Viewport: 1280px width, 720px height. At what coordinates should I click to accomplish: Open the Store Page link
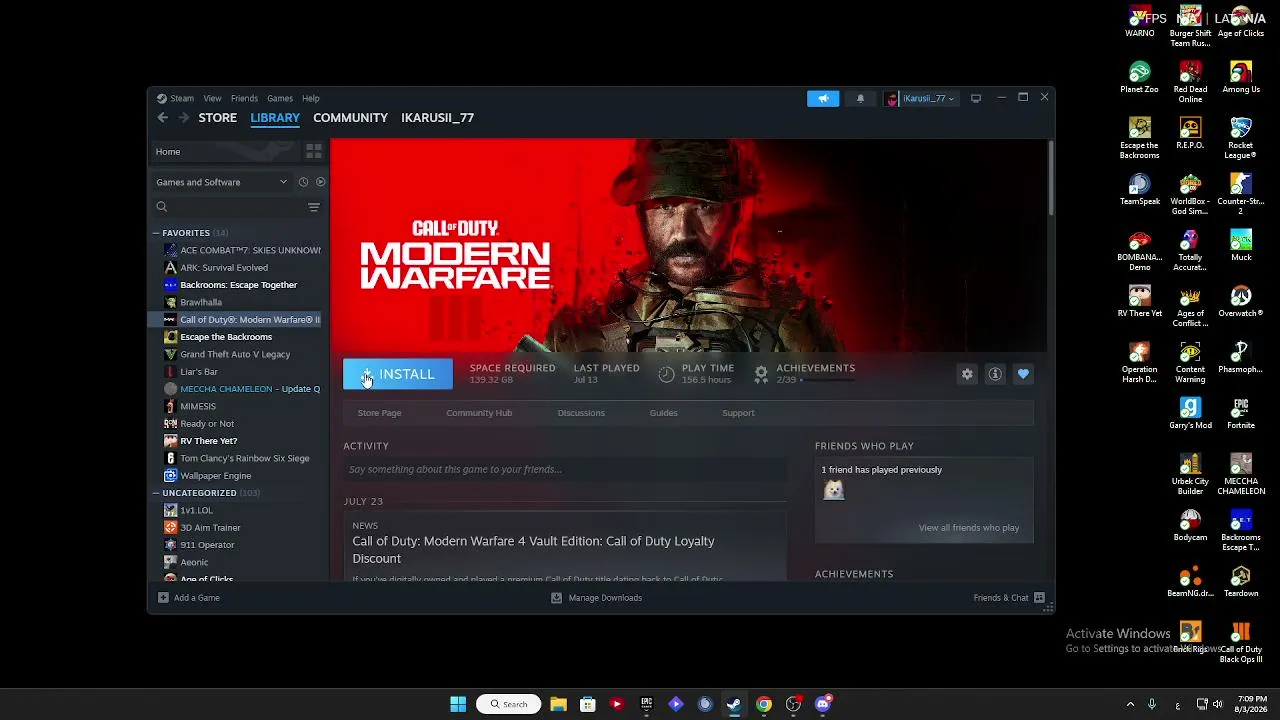tap(379, 413)
